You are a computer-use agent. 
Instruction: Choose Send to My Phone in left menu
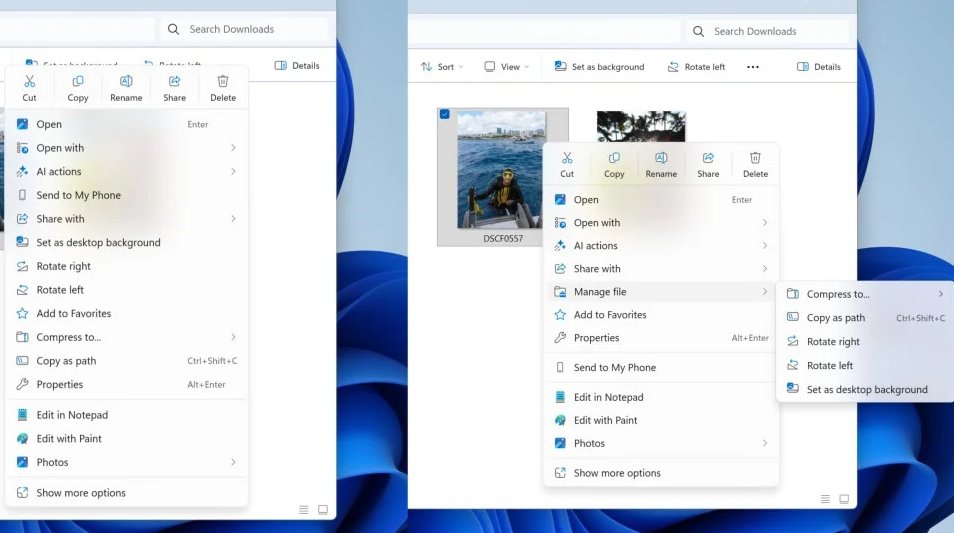click(127, 195)
